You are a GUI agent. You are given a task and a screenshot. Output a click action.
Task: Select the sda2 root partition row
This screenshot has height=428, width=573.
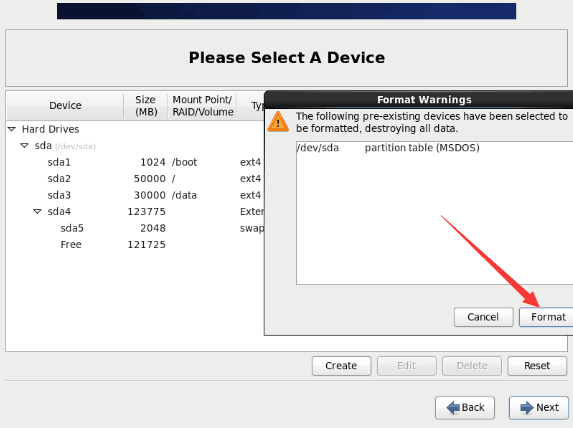[135, 178]
